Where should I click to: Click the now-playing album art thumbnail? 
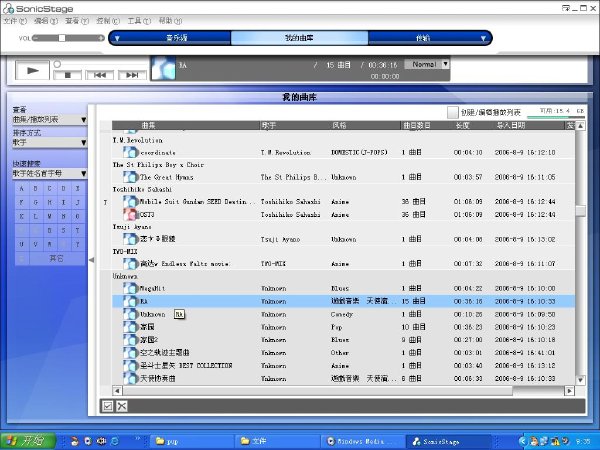click(x=163, y=68)
